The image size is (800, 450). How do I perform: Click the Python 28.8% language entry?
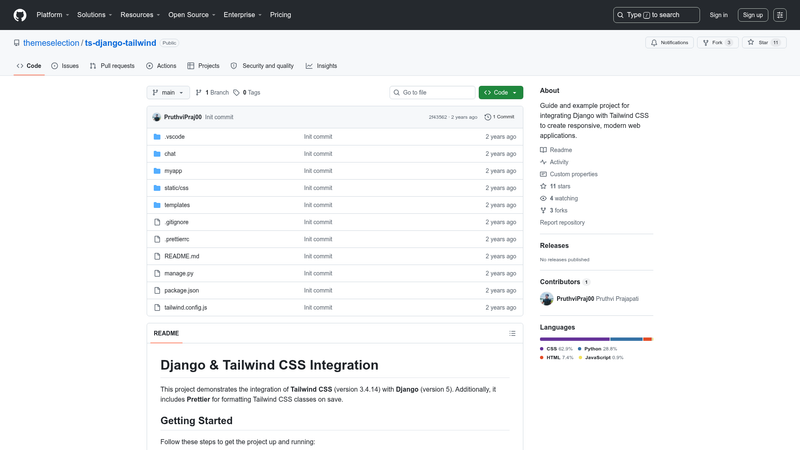click(597, 349)
